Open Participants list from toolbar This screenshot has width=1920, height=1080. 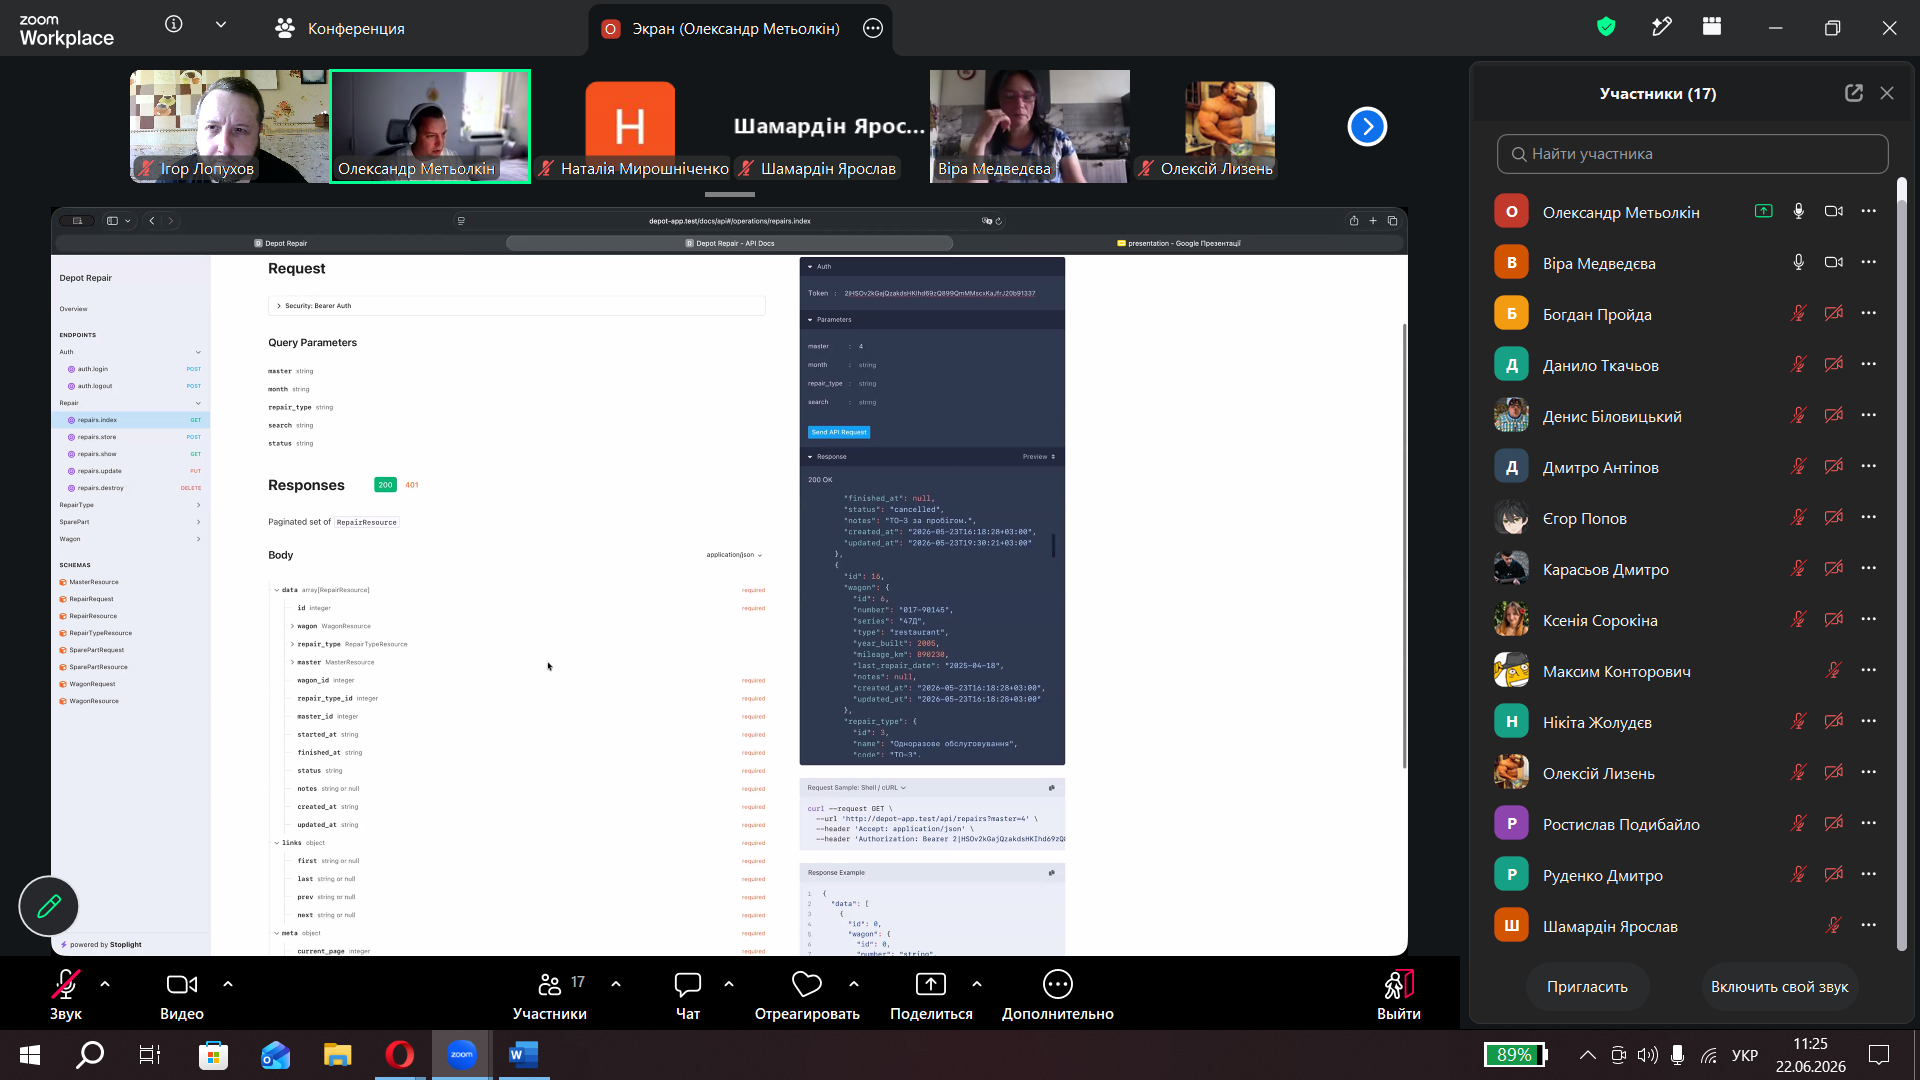tap(550, 996)
